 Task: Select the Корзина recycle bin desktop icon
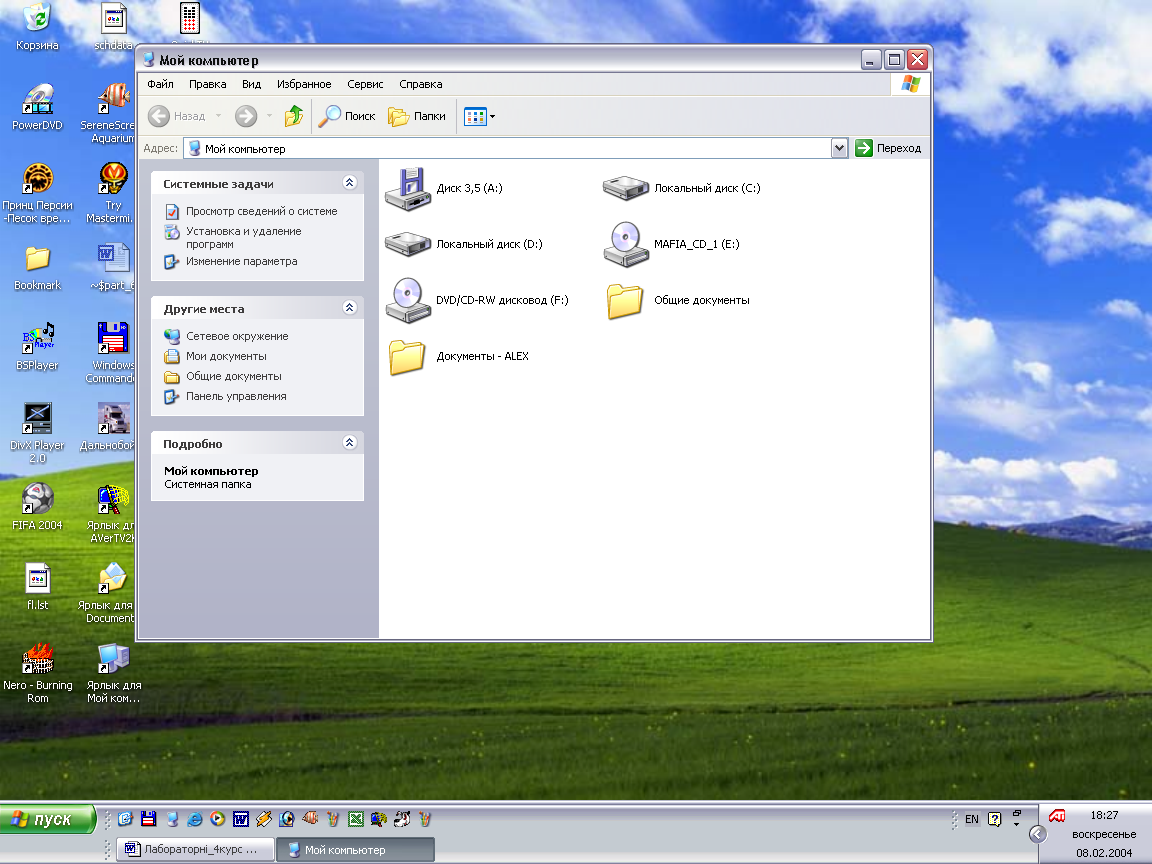coord(37,26)
